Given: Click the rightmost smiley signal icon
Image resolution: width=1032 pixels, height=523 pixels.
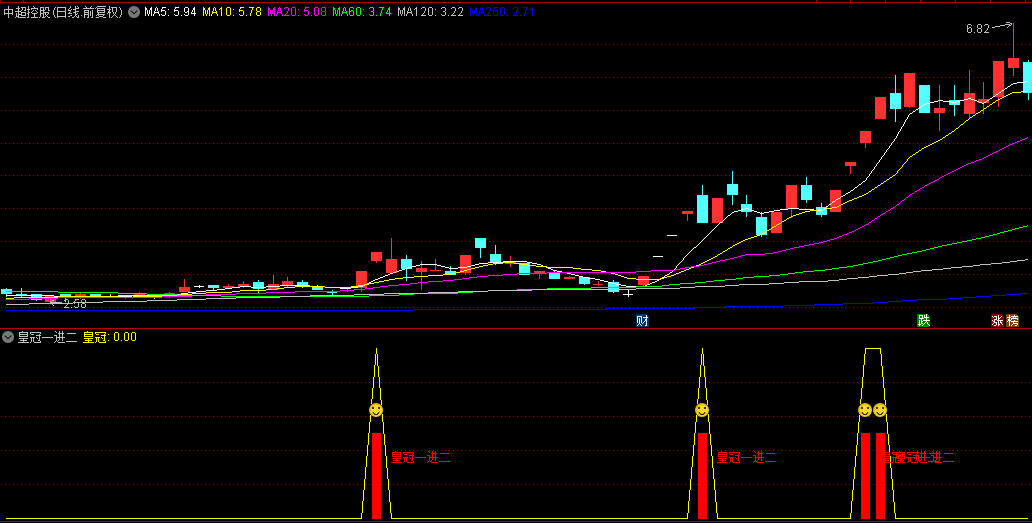Looking at the screenshot, I should 880,410.
